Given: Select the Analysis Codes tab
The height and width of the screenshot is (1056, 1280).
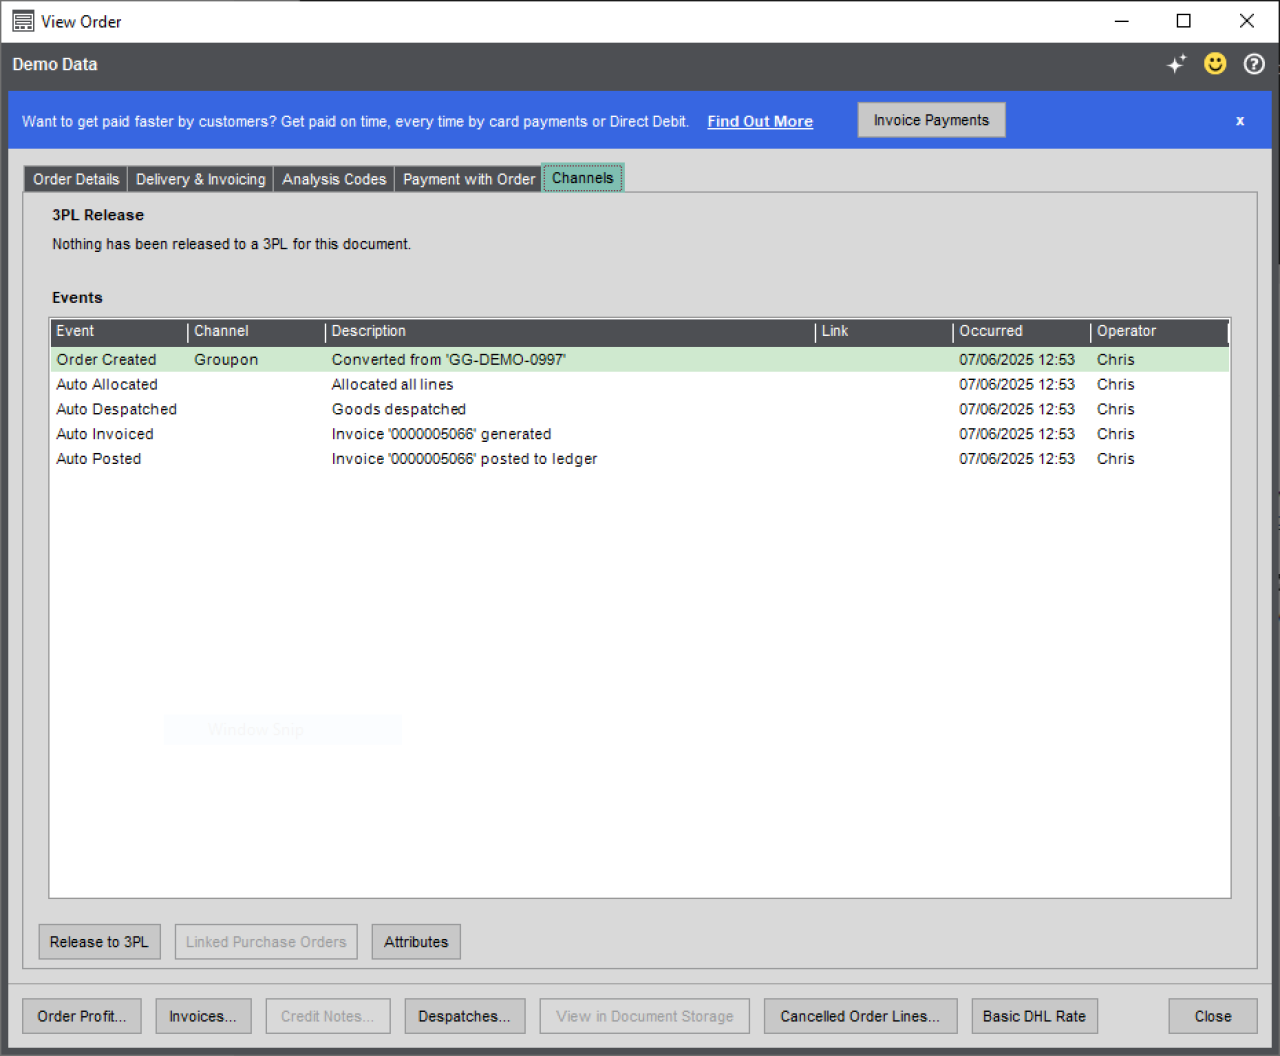Looking at the screenshot, I should coord(334,179).
